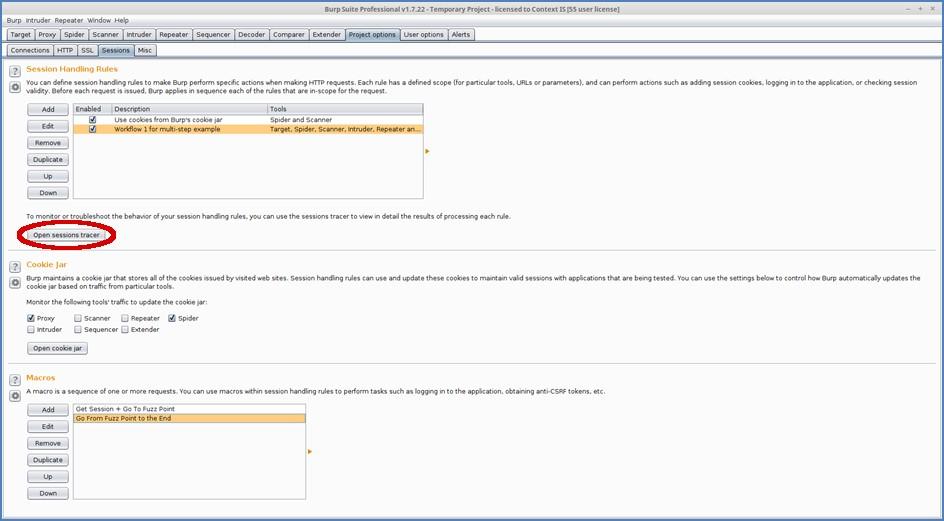This screenshot has width=944, height=521.
Task: Select 'Go From Fuzz Point to the End' macro
Action: pos(189,418)
